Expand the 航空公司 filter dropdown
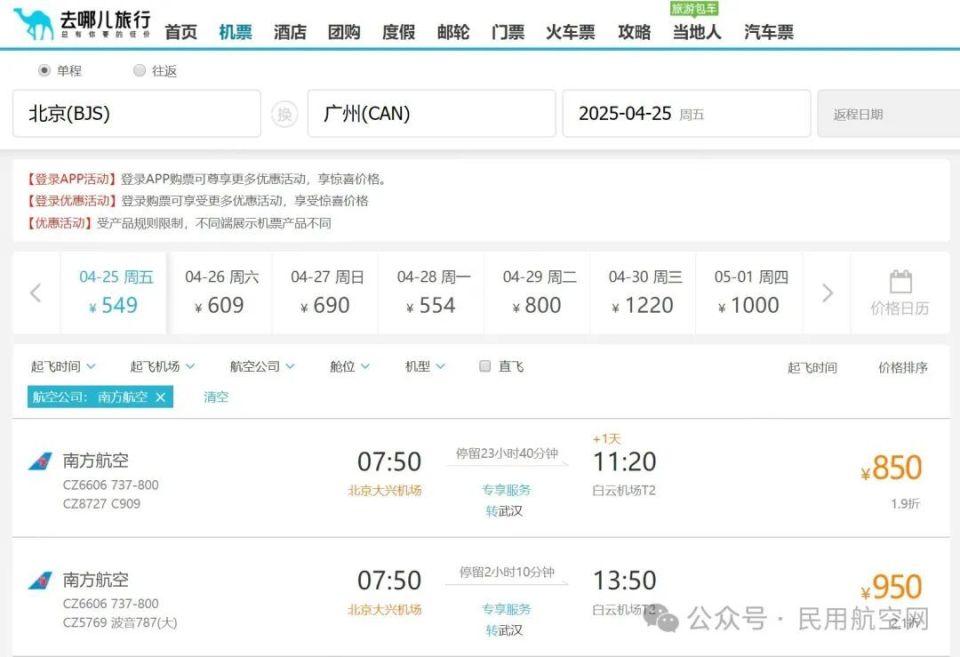Viewport: 960px width, 657px height. [x=262, y=366]
